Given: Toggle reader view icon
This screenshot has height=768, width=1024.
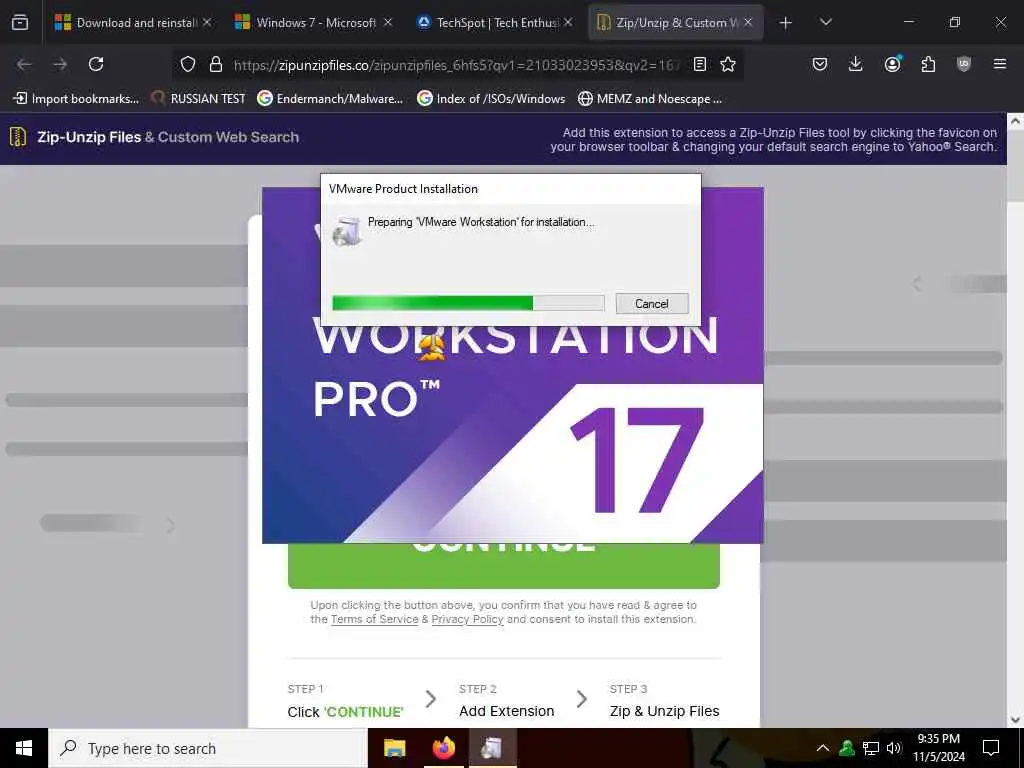Looking at the screenshot, I should click(700, 64).
